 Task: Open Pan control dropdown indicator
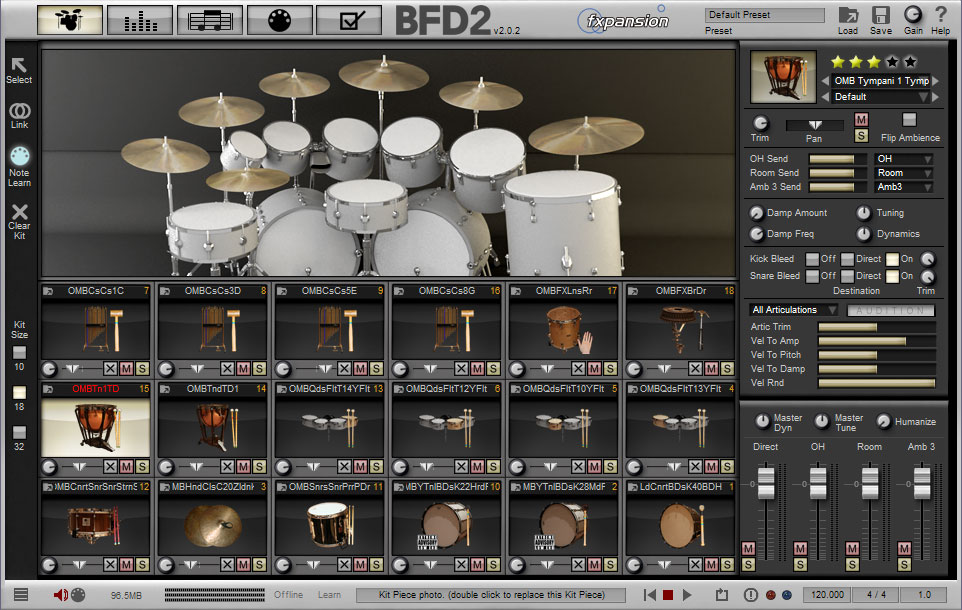[815, 125]
